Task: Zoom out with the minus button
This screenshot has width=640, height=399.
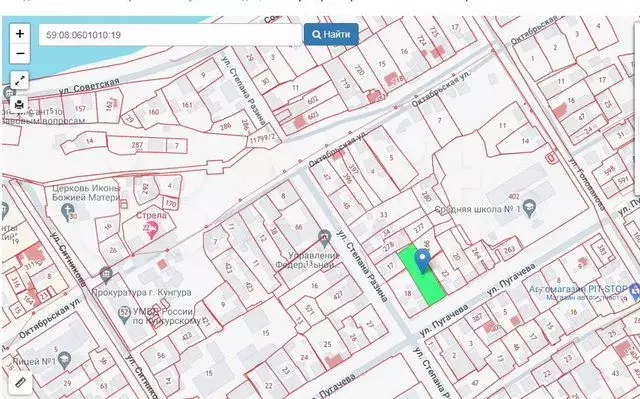Action: pos(20,53)
